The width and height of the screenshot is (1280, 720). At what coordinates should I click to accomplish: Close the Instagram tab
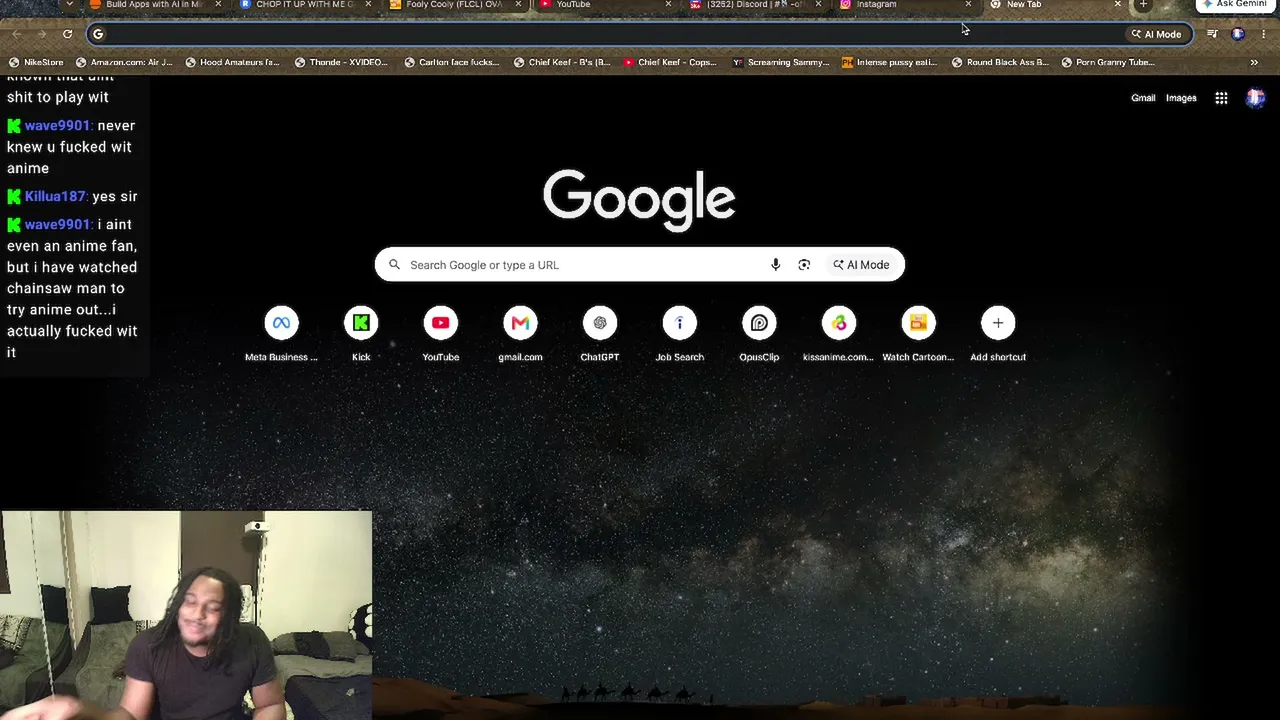click(x=968, y=4)
